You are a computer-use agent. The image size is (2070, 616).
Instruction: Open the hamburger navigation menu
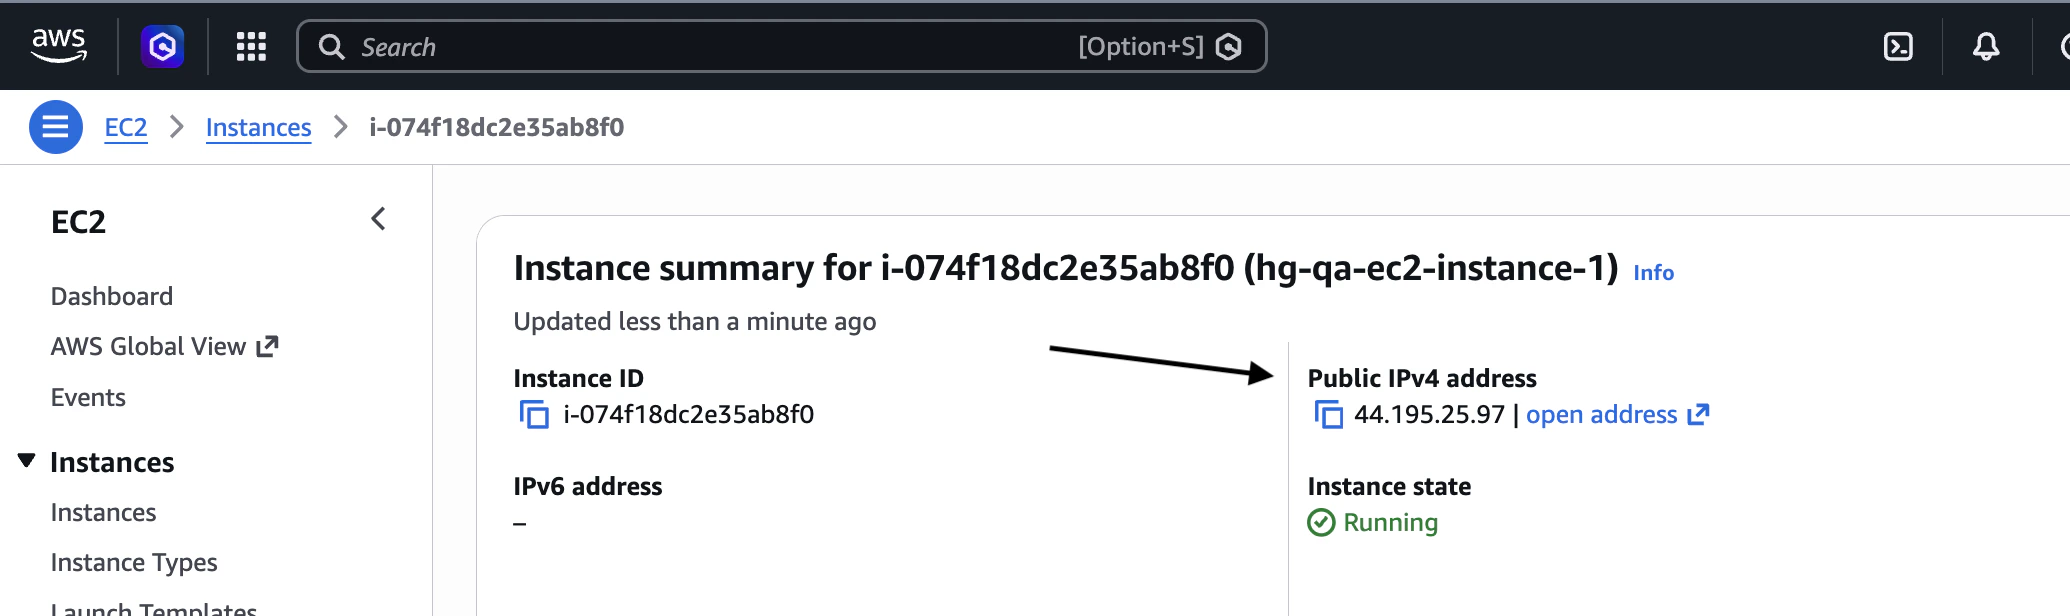coord(56,127)
